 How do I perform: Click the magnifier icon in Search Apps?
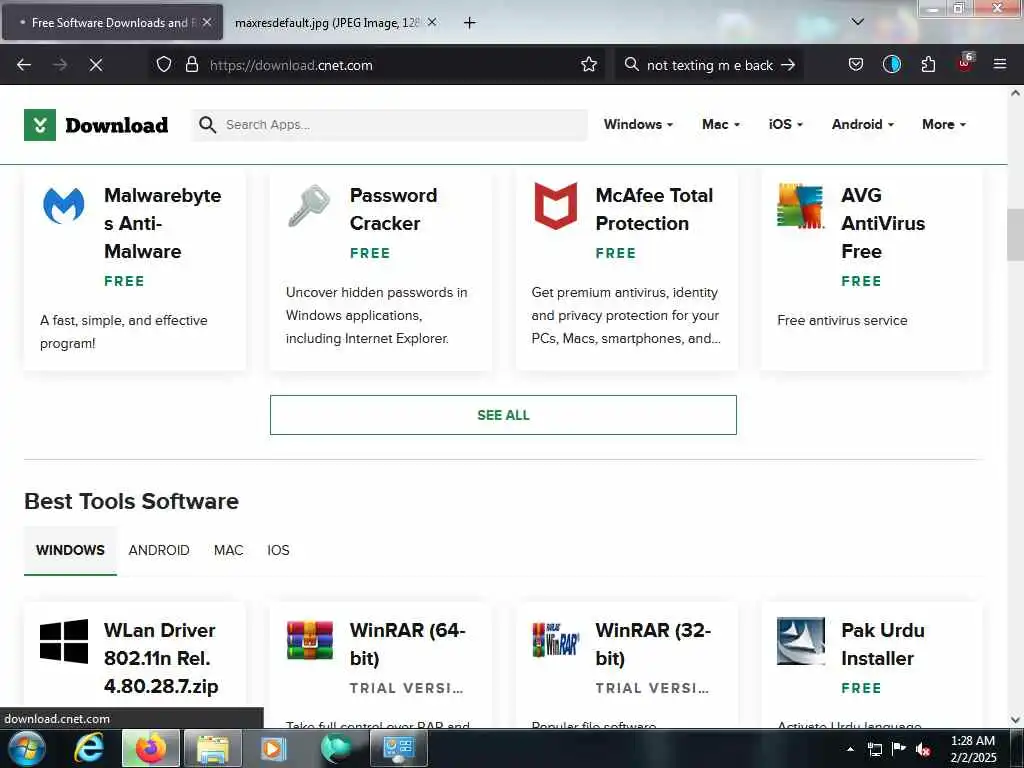tap(207, 125)
